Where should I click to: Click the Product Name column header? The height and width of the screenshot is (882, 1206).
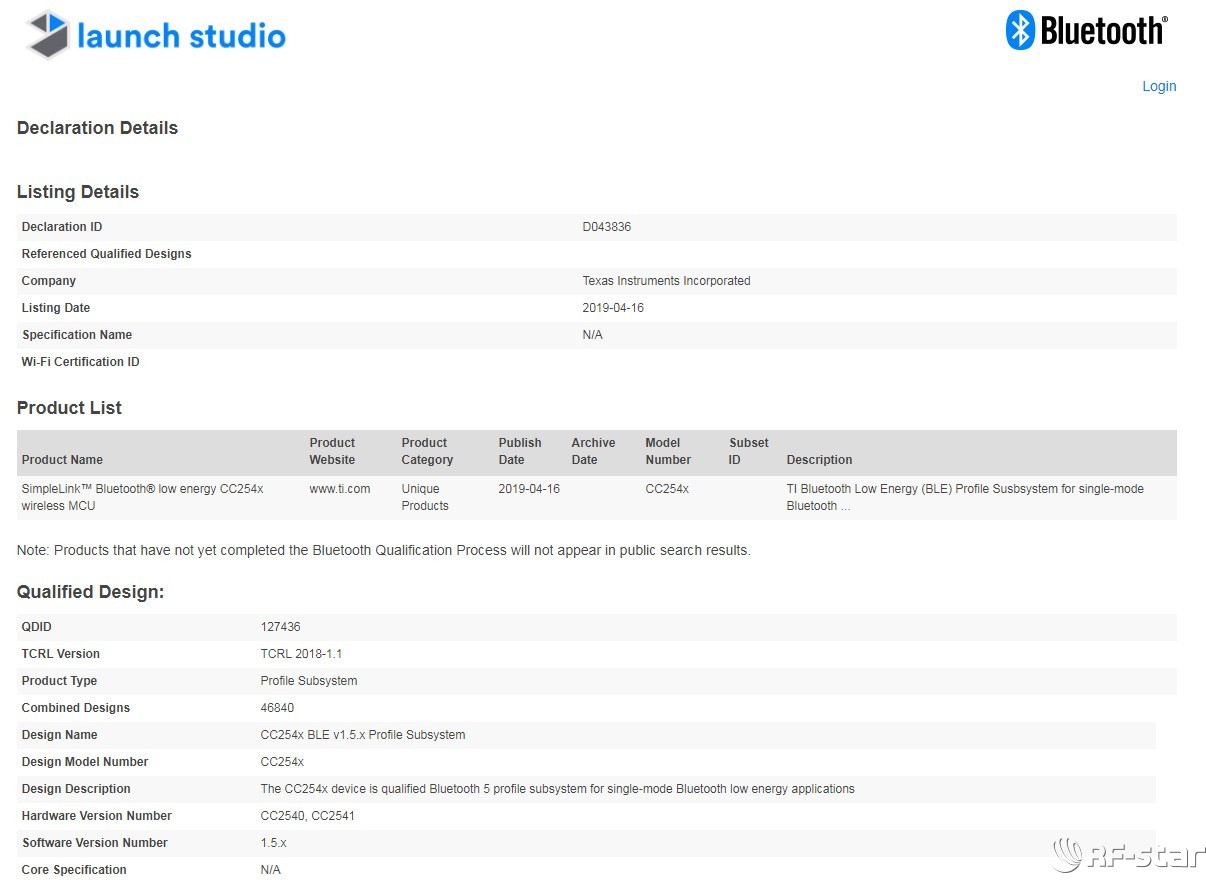click(62, 460)
